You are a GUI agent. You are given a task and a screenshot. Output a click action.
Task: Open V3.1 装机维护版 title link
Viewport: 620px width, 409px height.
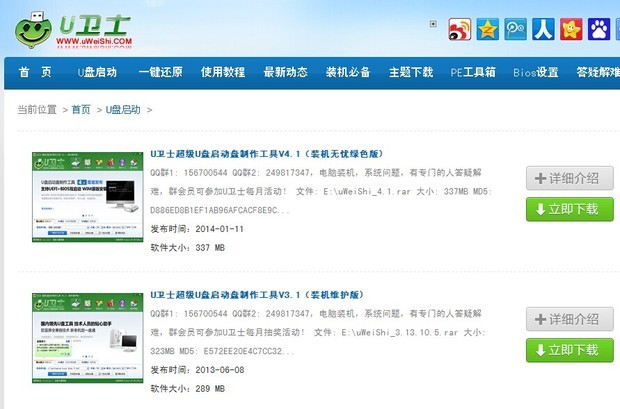(x=257, y=295)
